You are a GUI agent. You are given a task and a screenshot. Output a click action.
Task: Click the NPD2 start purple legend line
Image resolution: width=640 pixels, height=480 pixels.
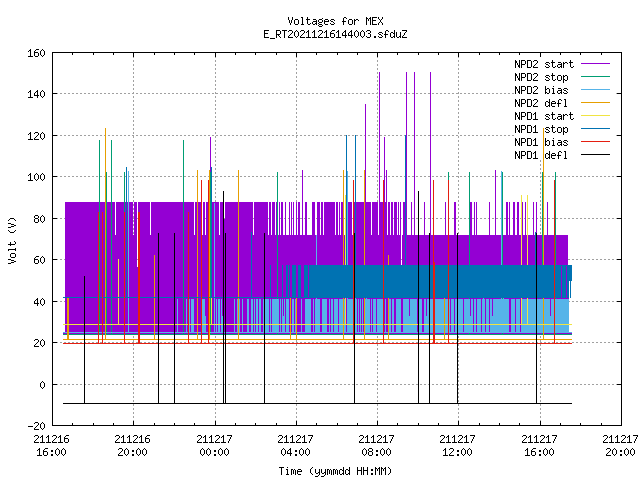pos(595,64)
